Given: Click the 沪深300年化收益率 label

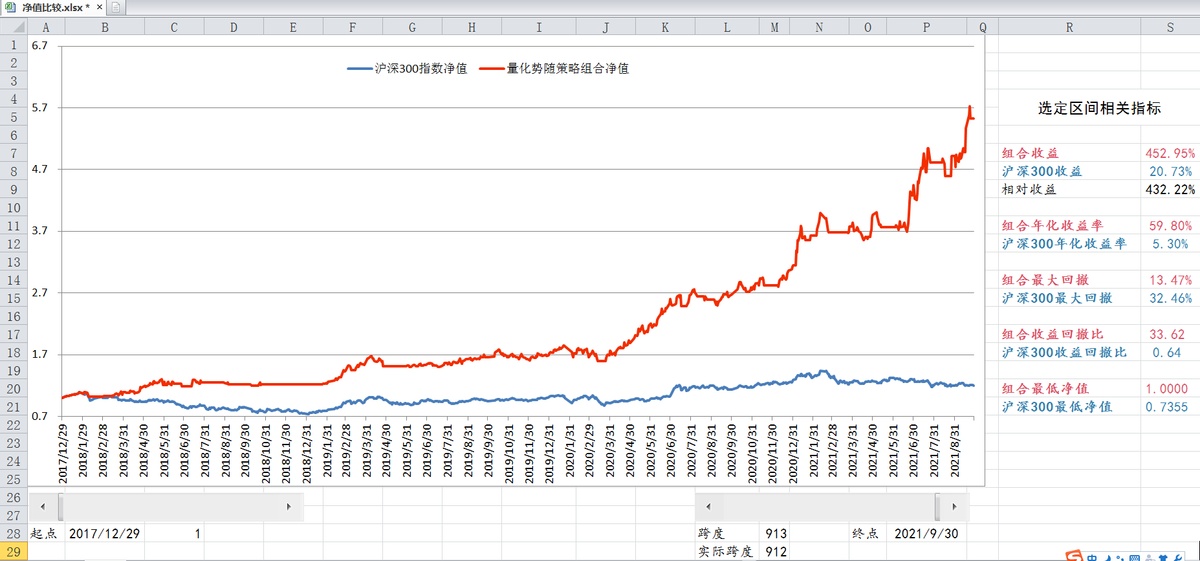Looking at the screenshot, I should pyautogui.click(x=1064, y=244).
